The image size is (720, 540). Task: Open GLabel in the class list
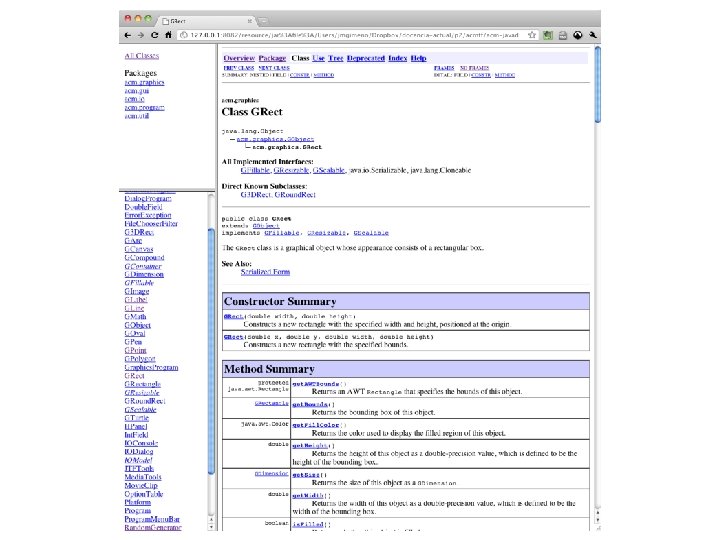[x=136, y=299]
